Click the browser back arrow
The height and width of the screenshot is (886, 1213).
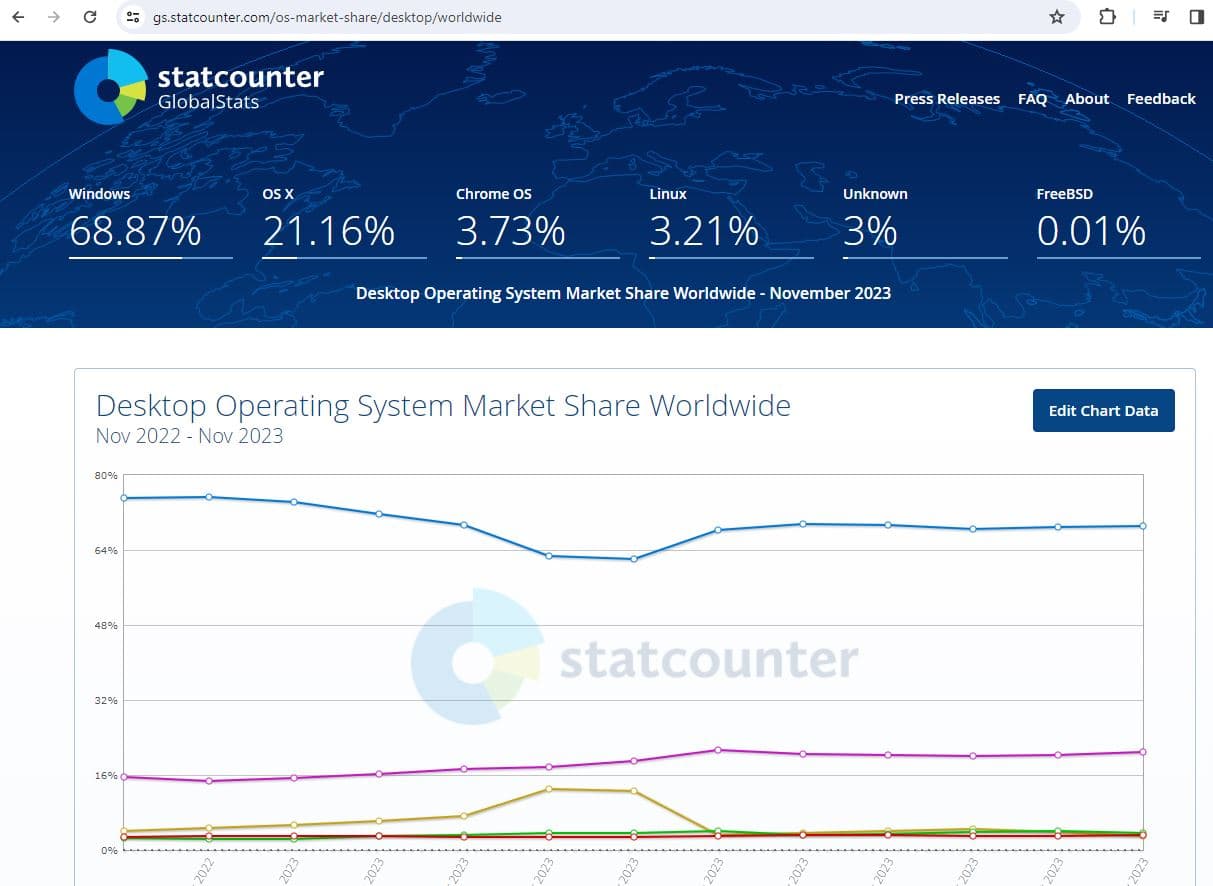point(18,17)
